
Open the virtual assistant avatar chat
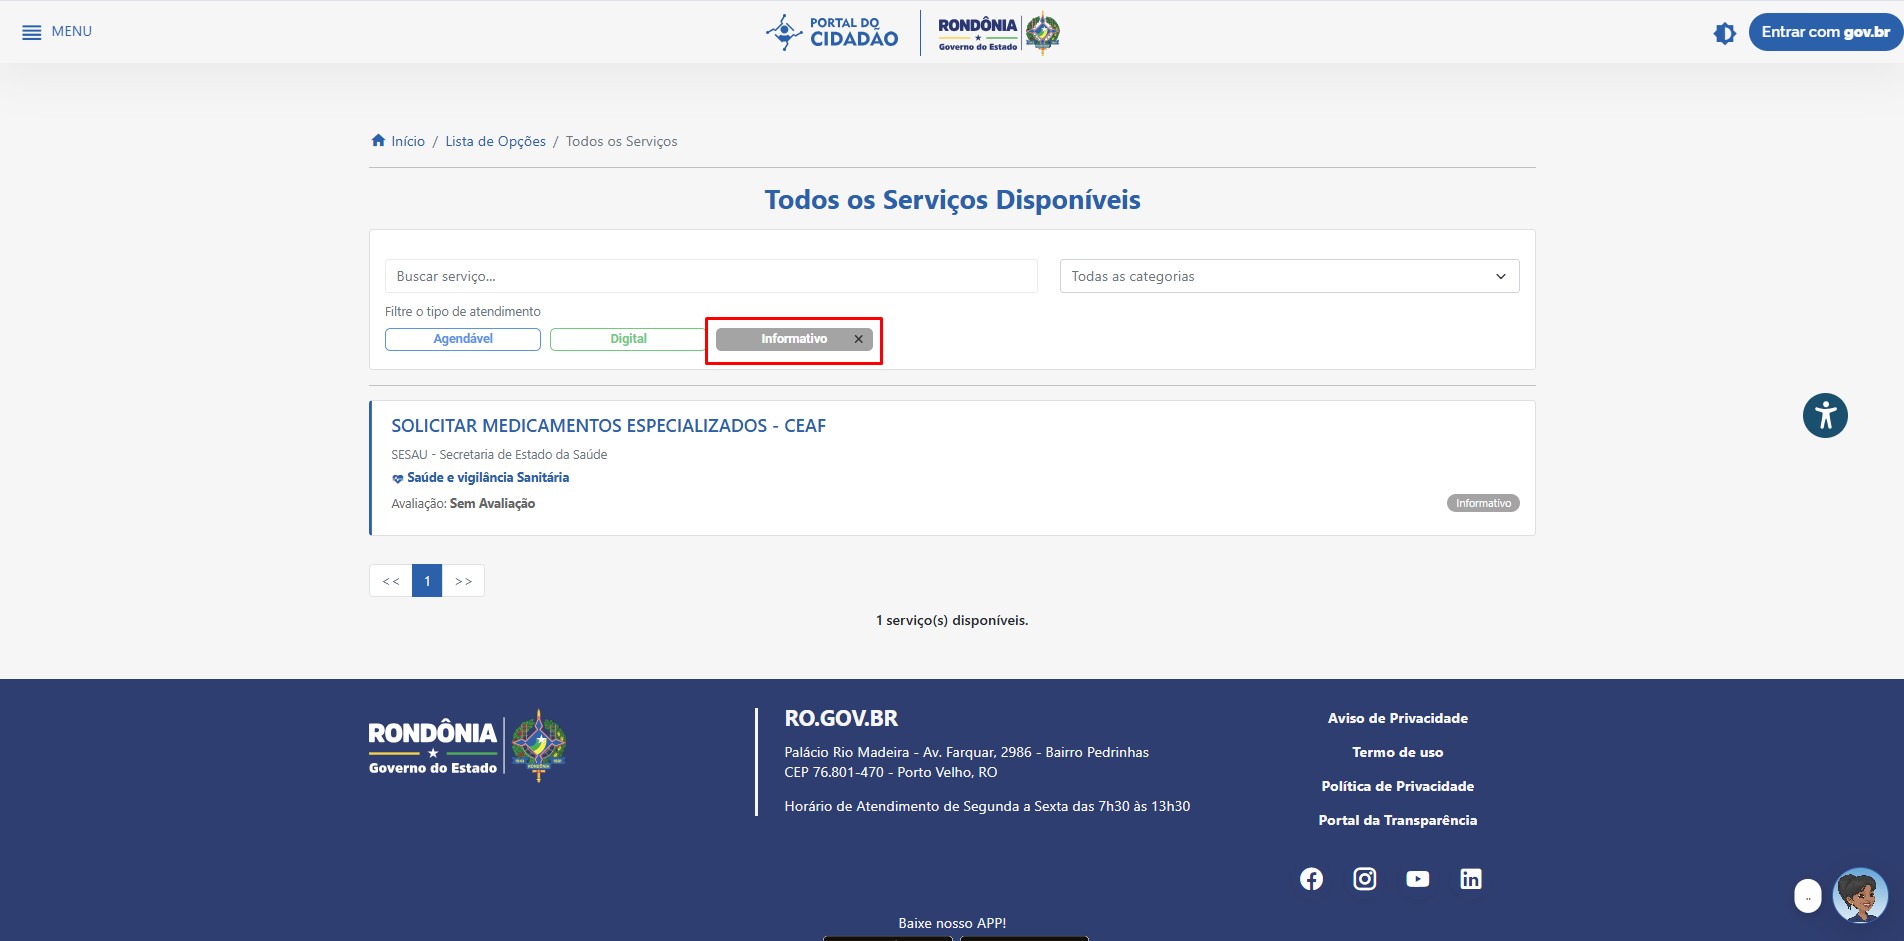tap(1860, 895)
